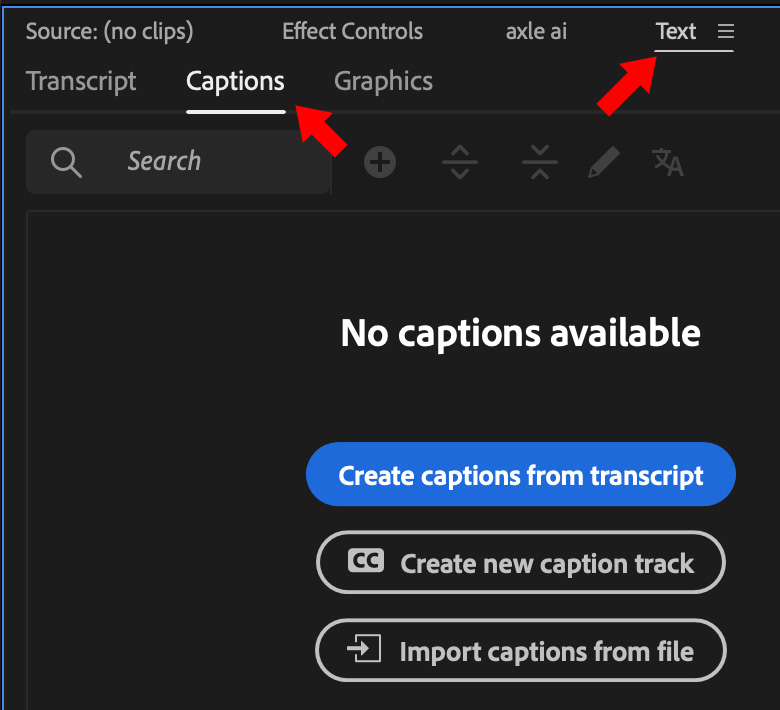Select the Captions tab
This screenshot has height=710, width=780.
pos(235,82)
